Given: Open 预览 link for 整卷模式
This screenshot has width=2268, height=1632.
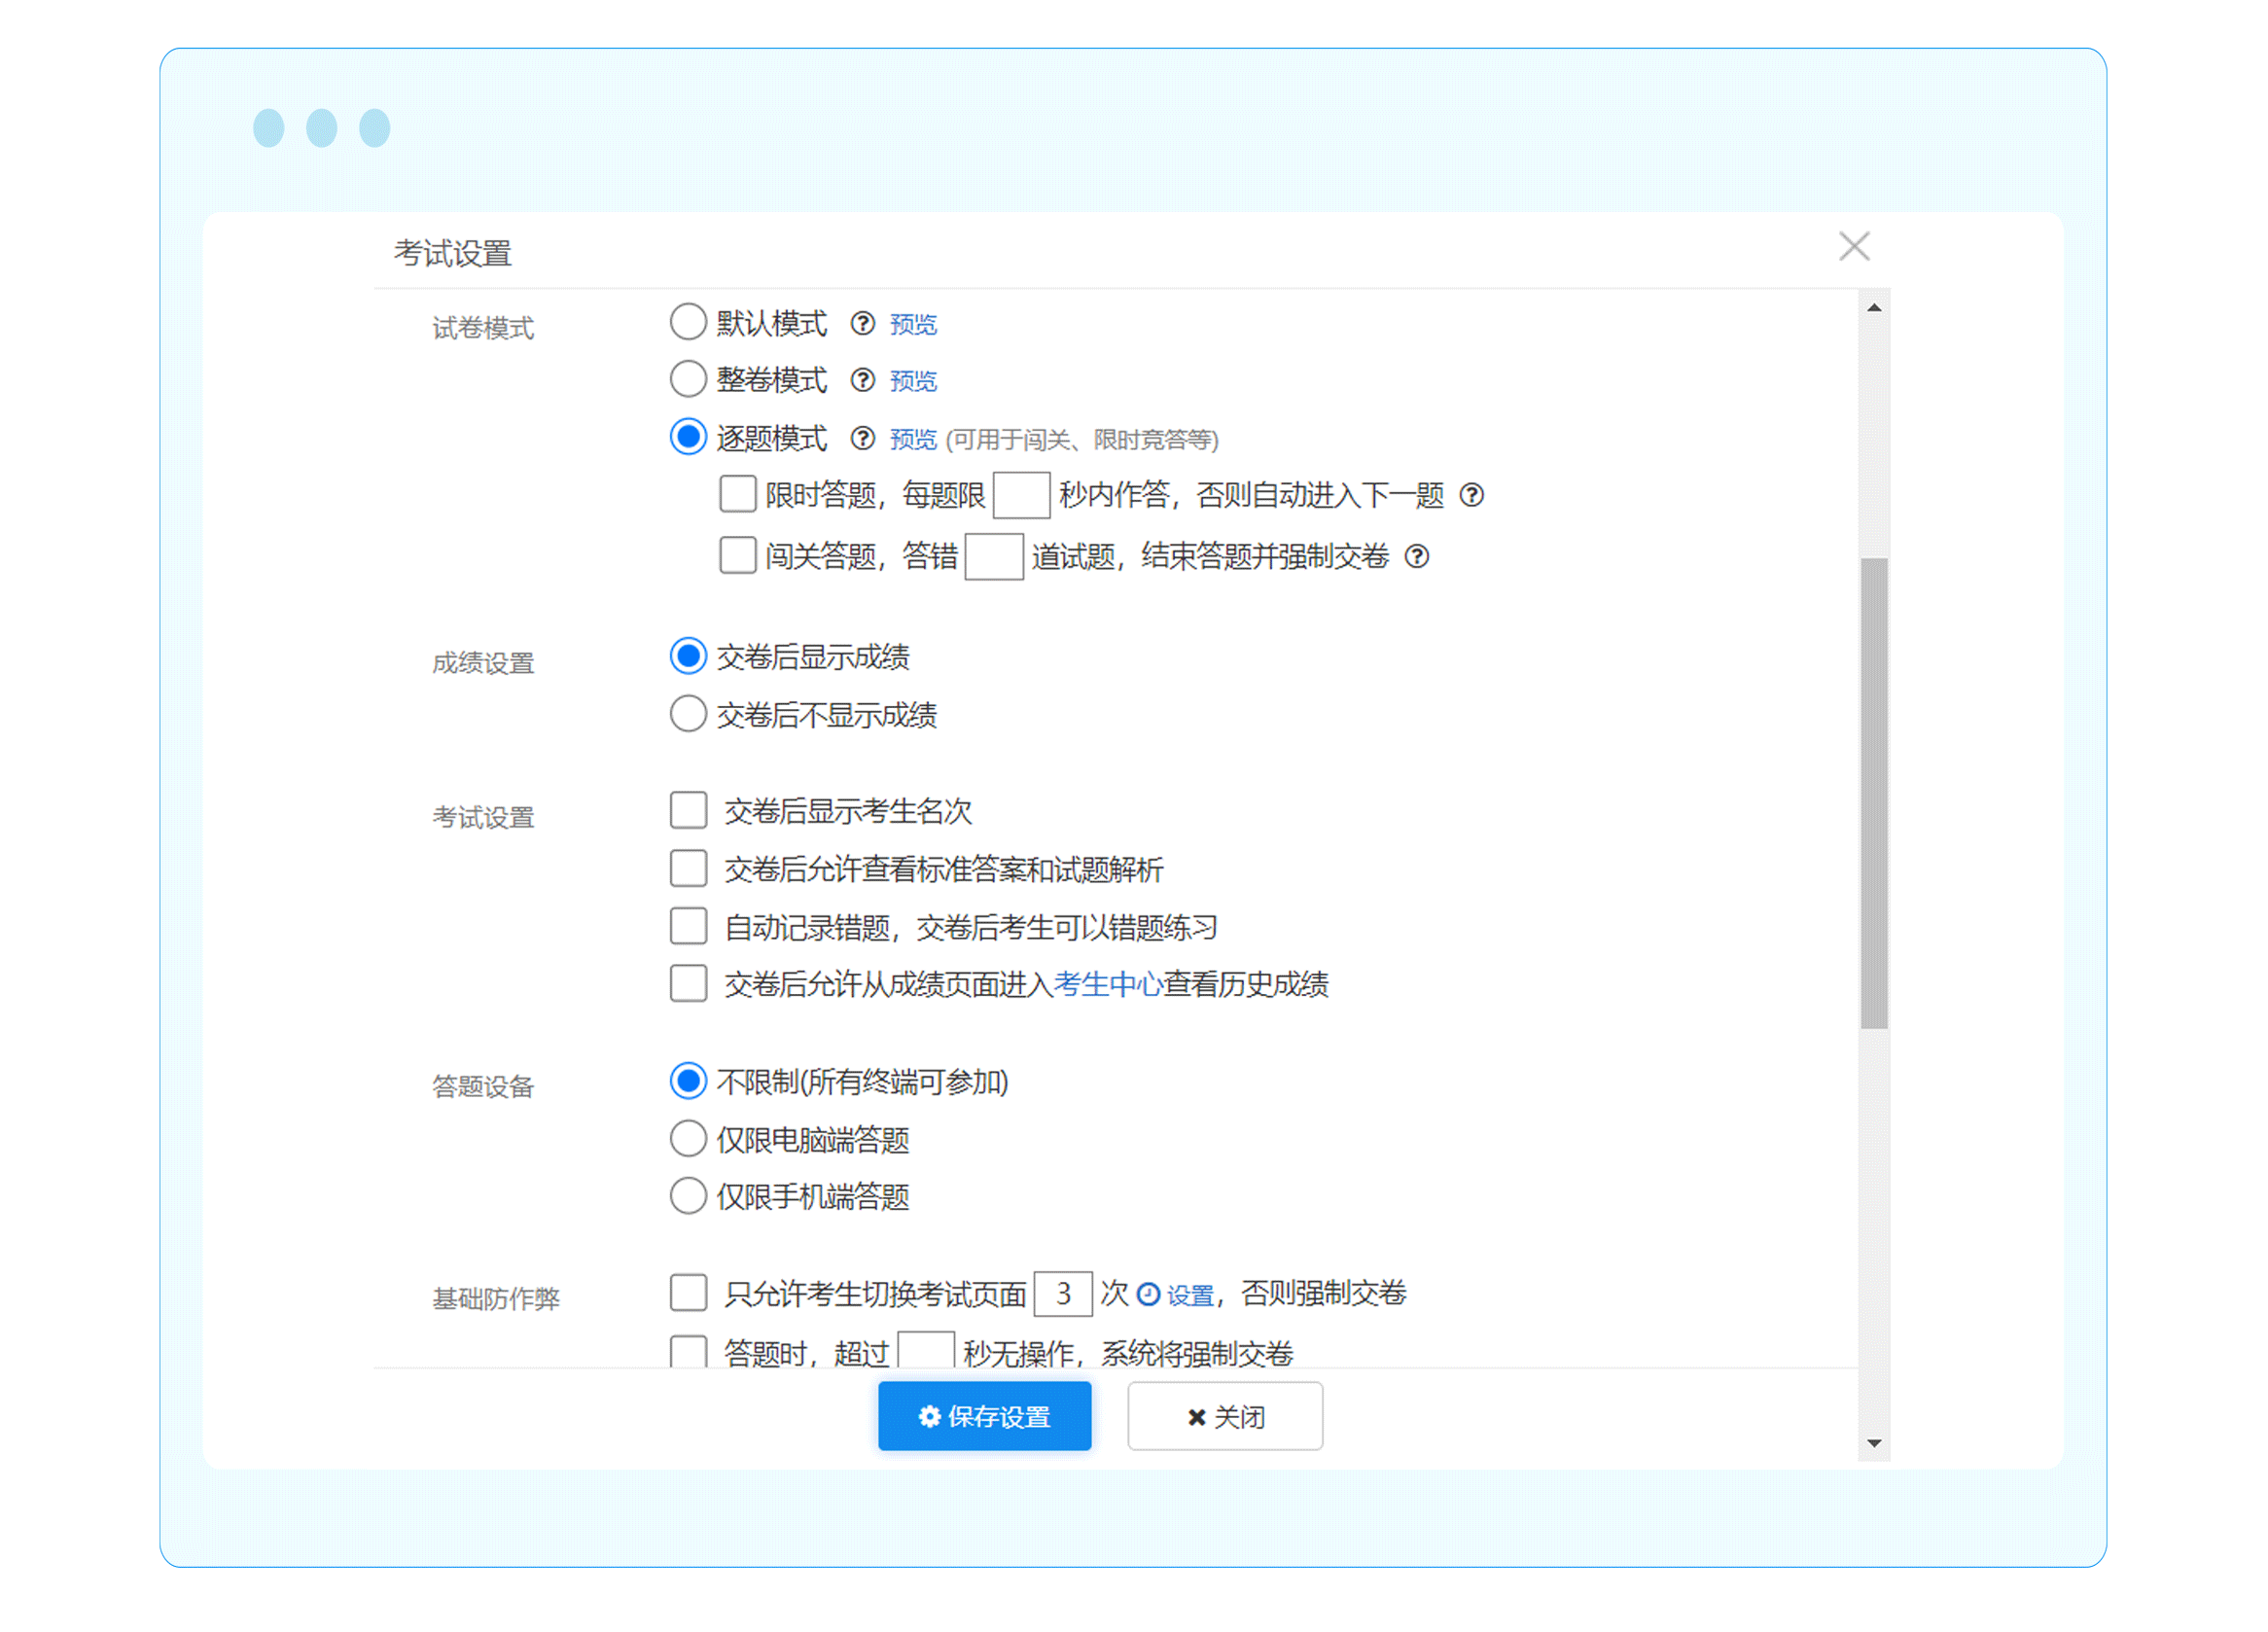Looking at the screenshot, I should point(913,381).
